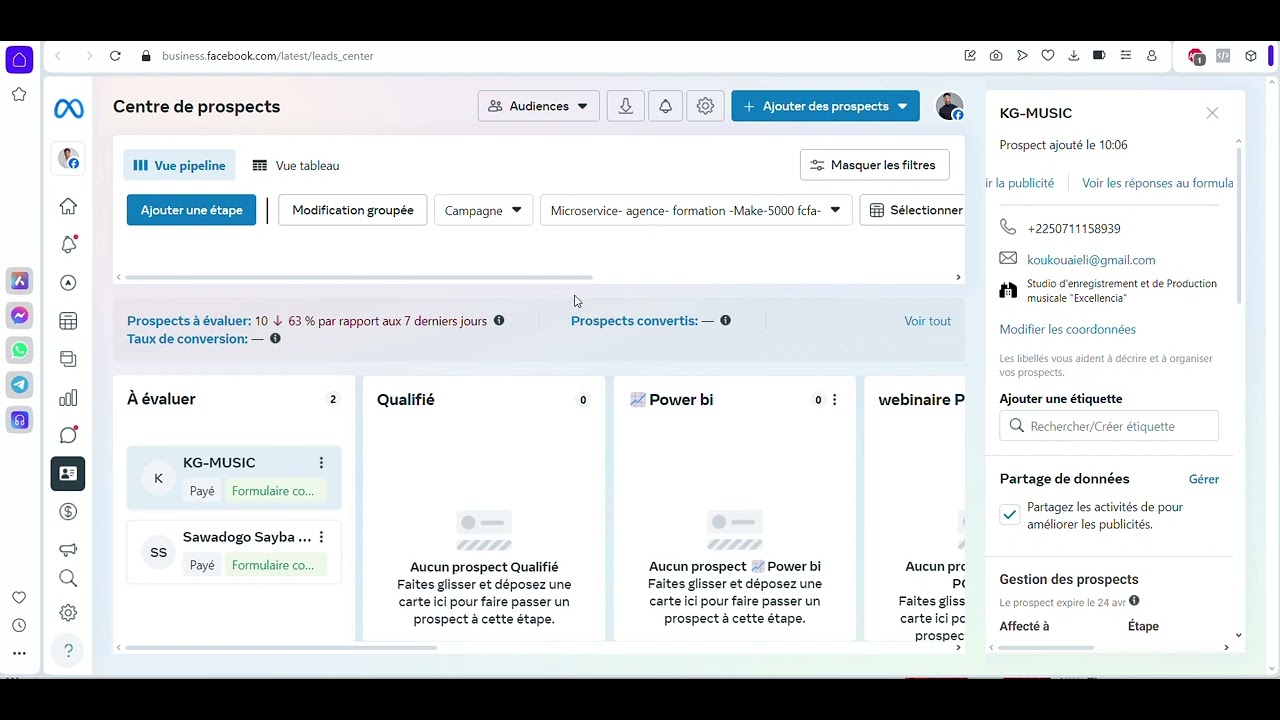Click the download leads icon button
1280x720 pixels.
626,106
